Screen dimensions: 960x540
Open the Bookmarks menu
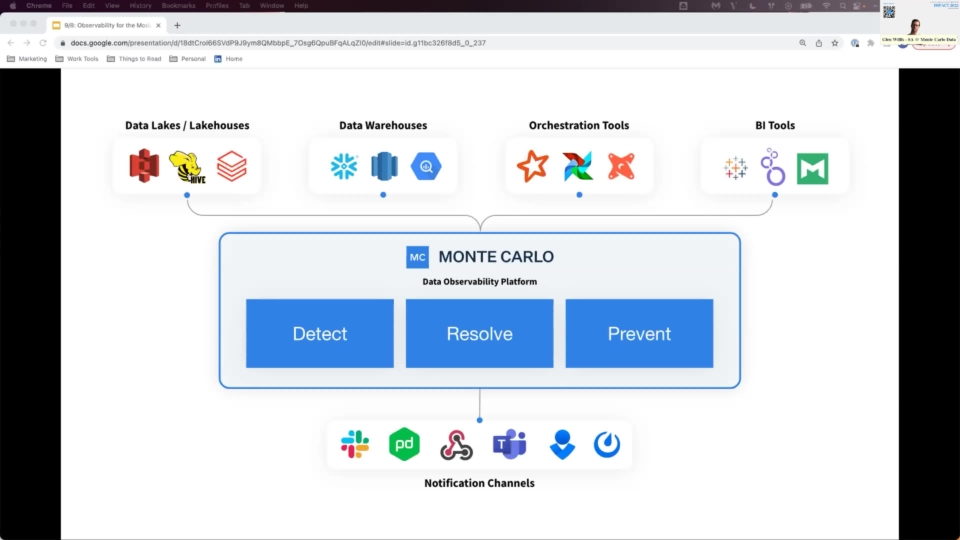(x=178, y=6)
